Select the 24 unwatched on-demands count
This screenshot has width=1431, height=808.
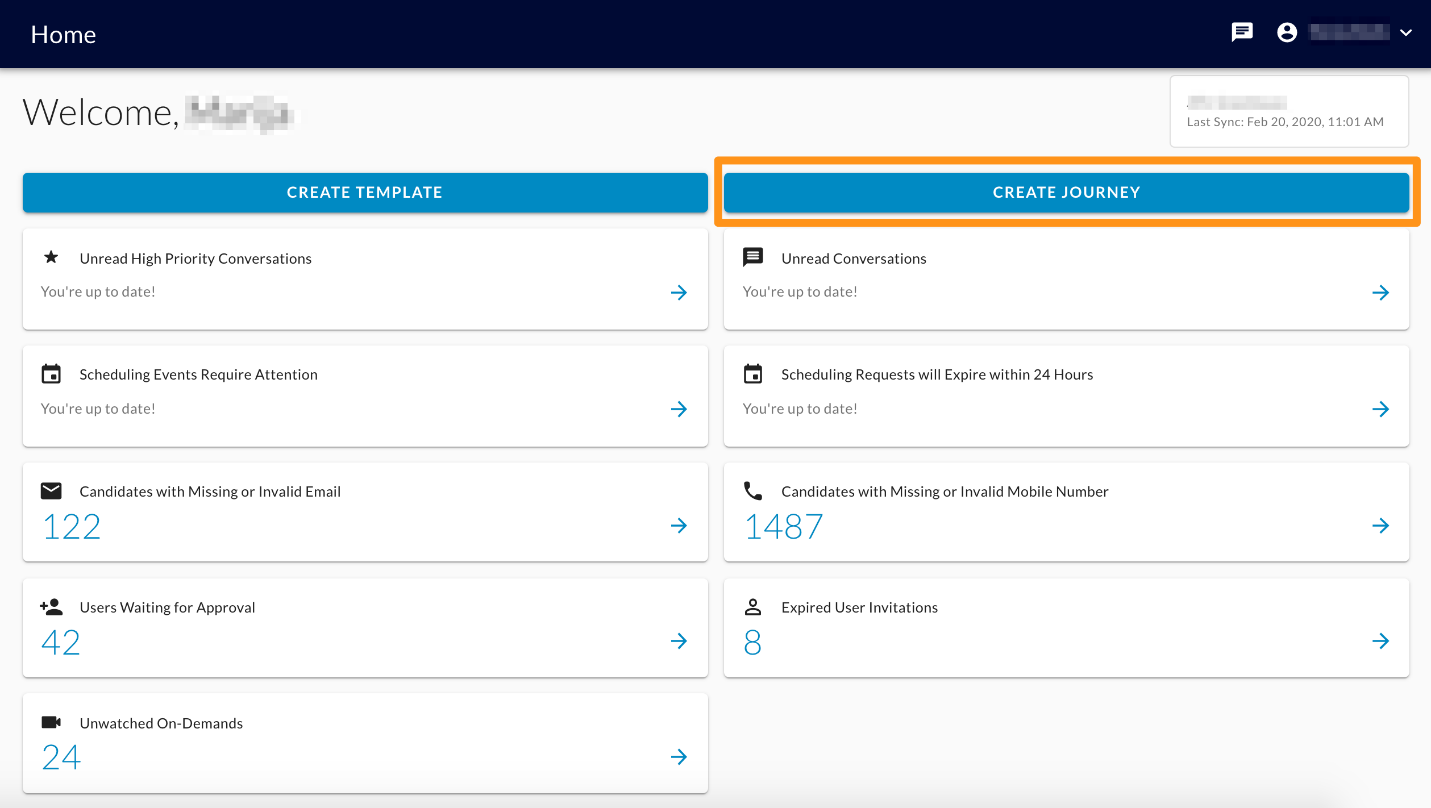[61, 758]
